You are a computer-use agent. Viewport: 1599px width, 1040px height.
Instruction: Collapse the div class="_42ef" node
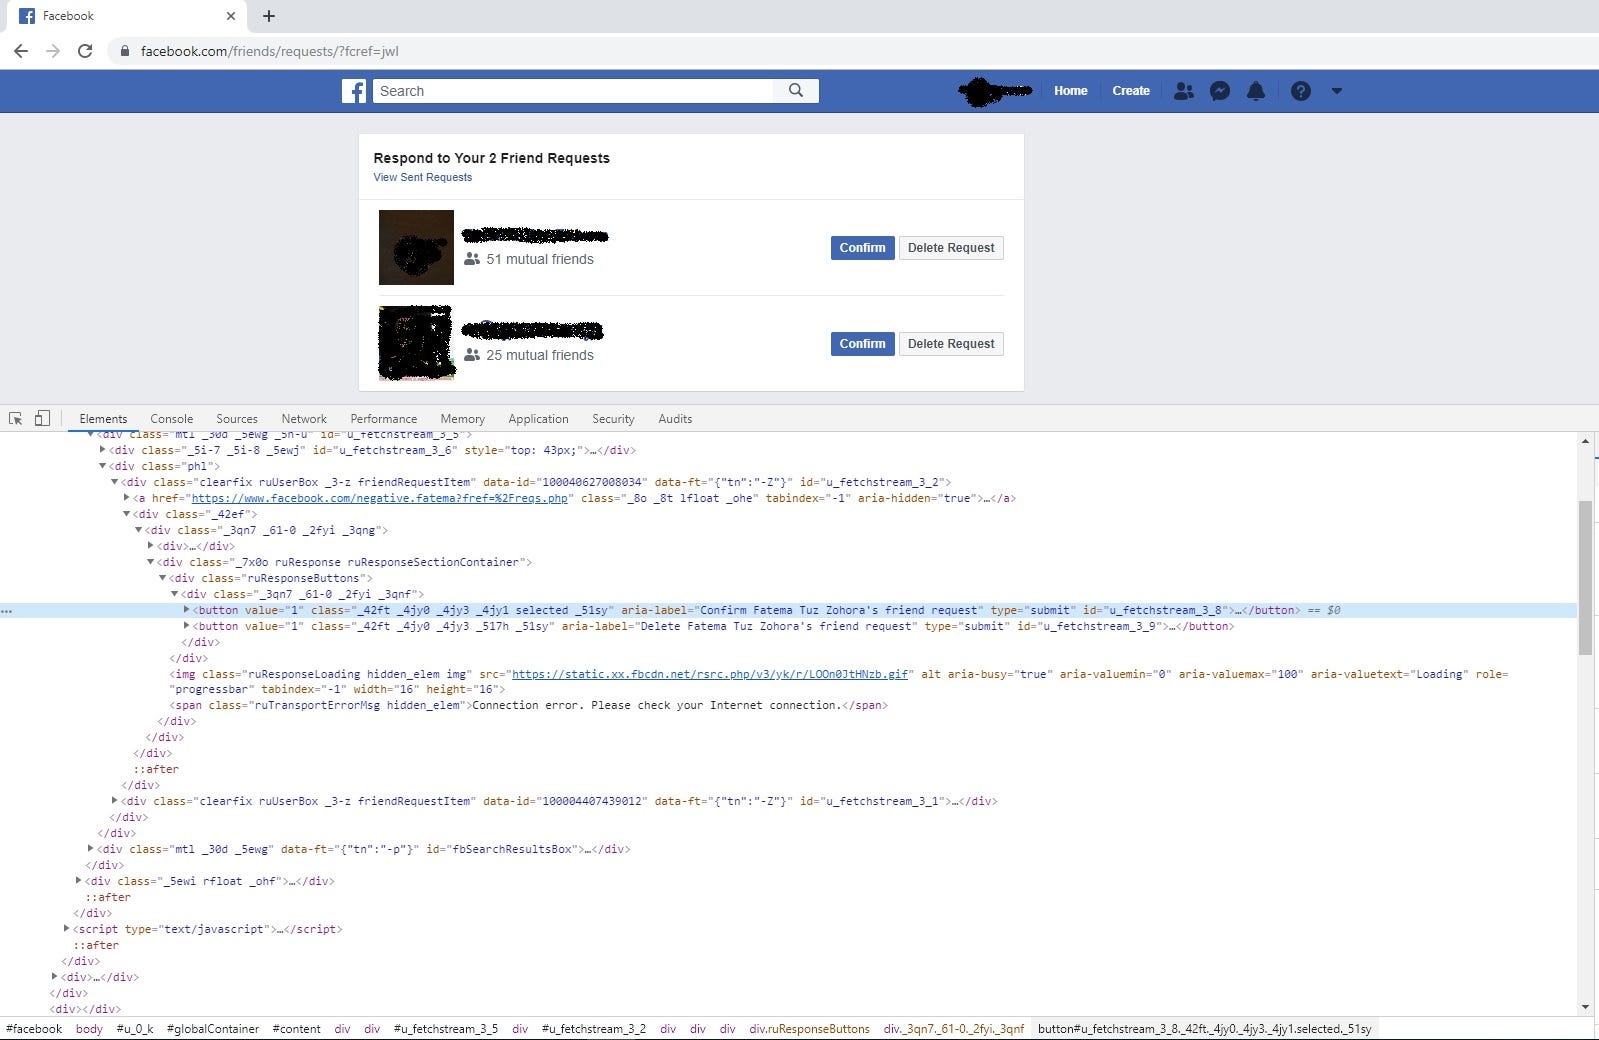point(126,514)
